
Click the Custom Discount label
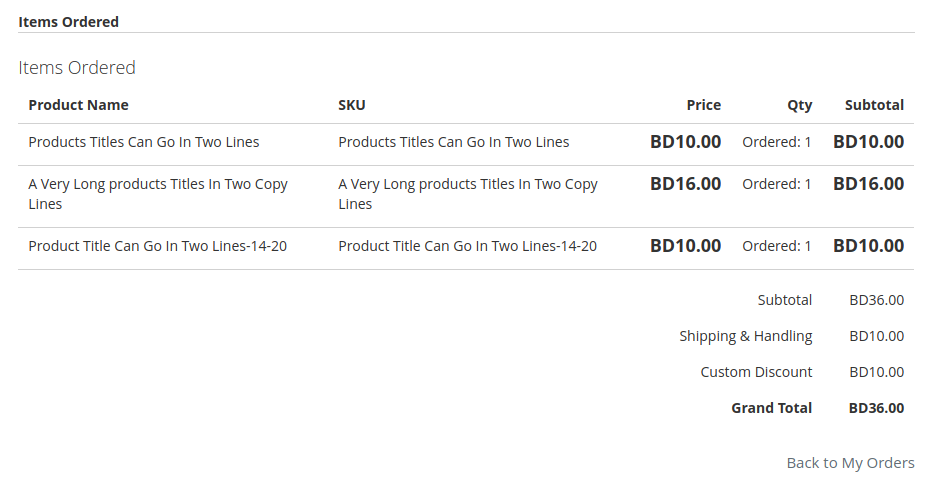(756, 372)
